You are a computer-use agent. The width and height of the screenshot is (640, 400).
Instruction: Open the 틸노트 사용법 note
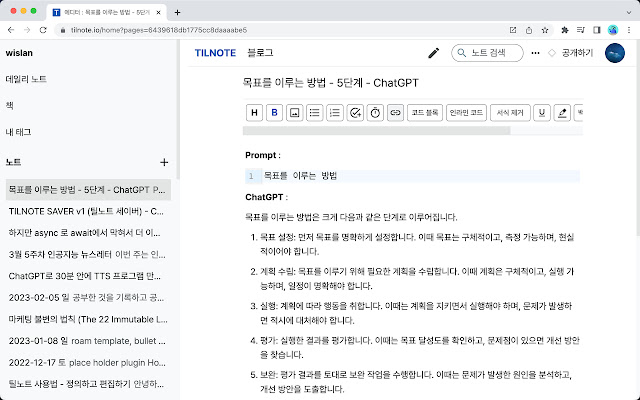[88, 384]
